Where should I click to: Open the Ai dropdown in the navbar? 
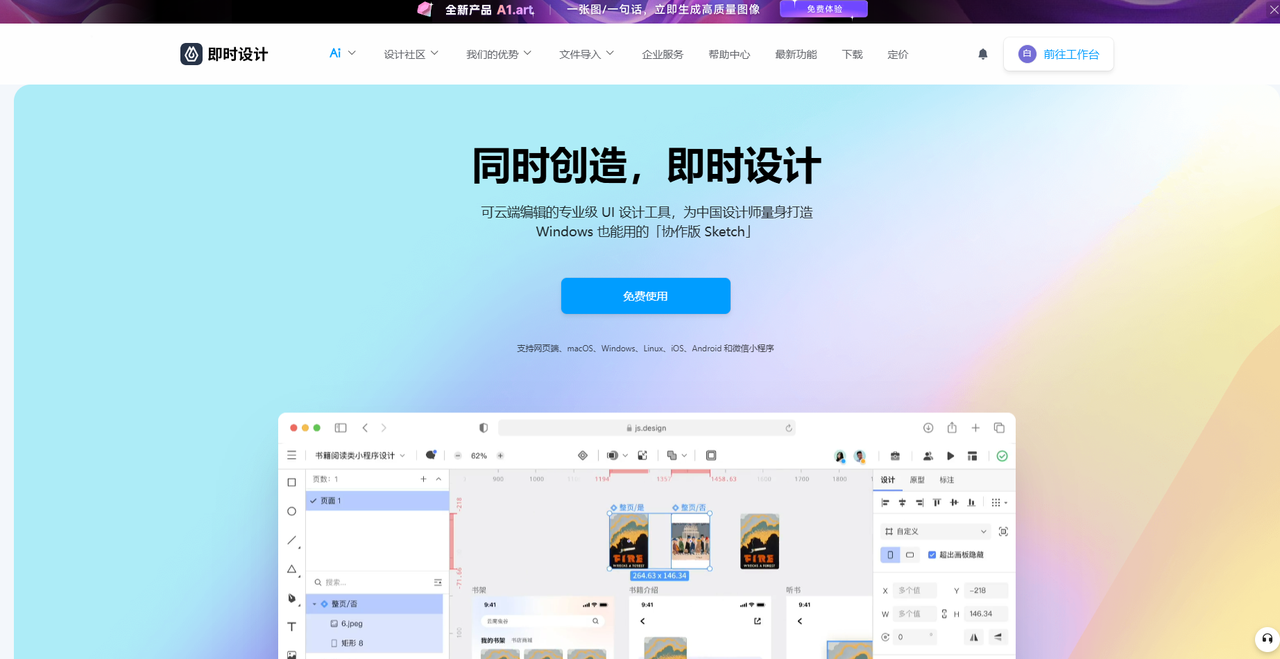coord(342,54)
